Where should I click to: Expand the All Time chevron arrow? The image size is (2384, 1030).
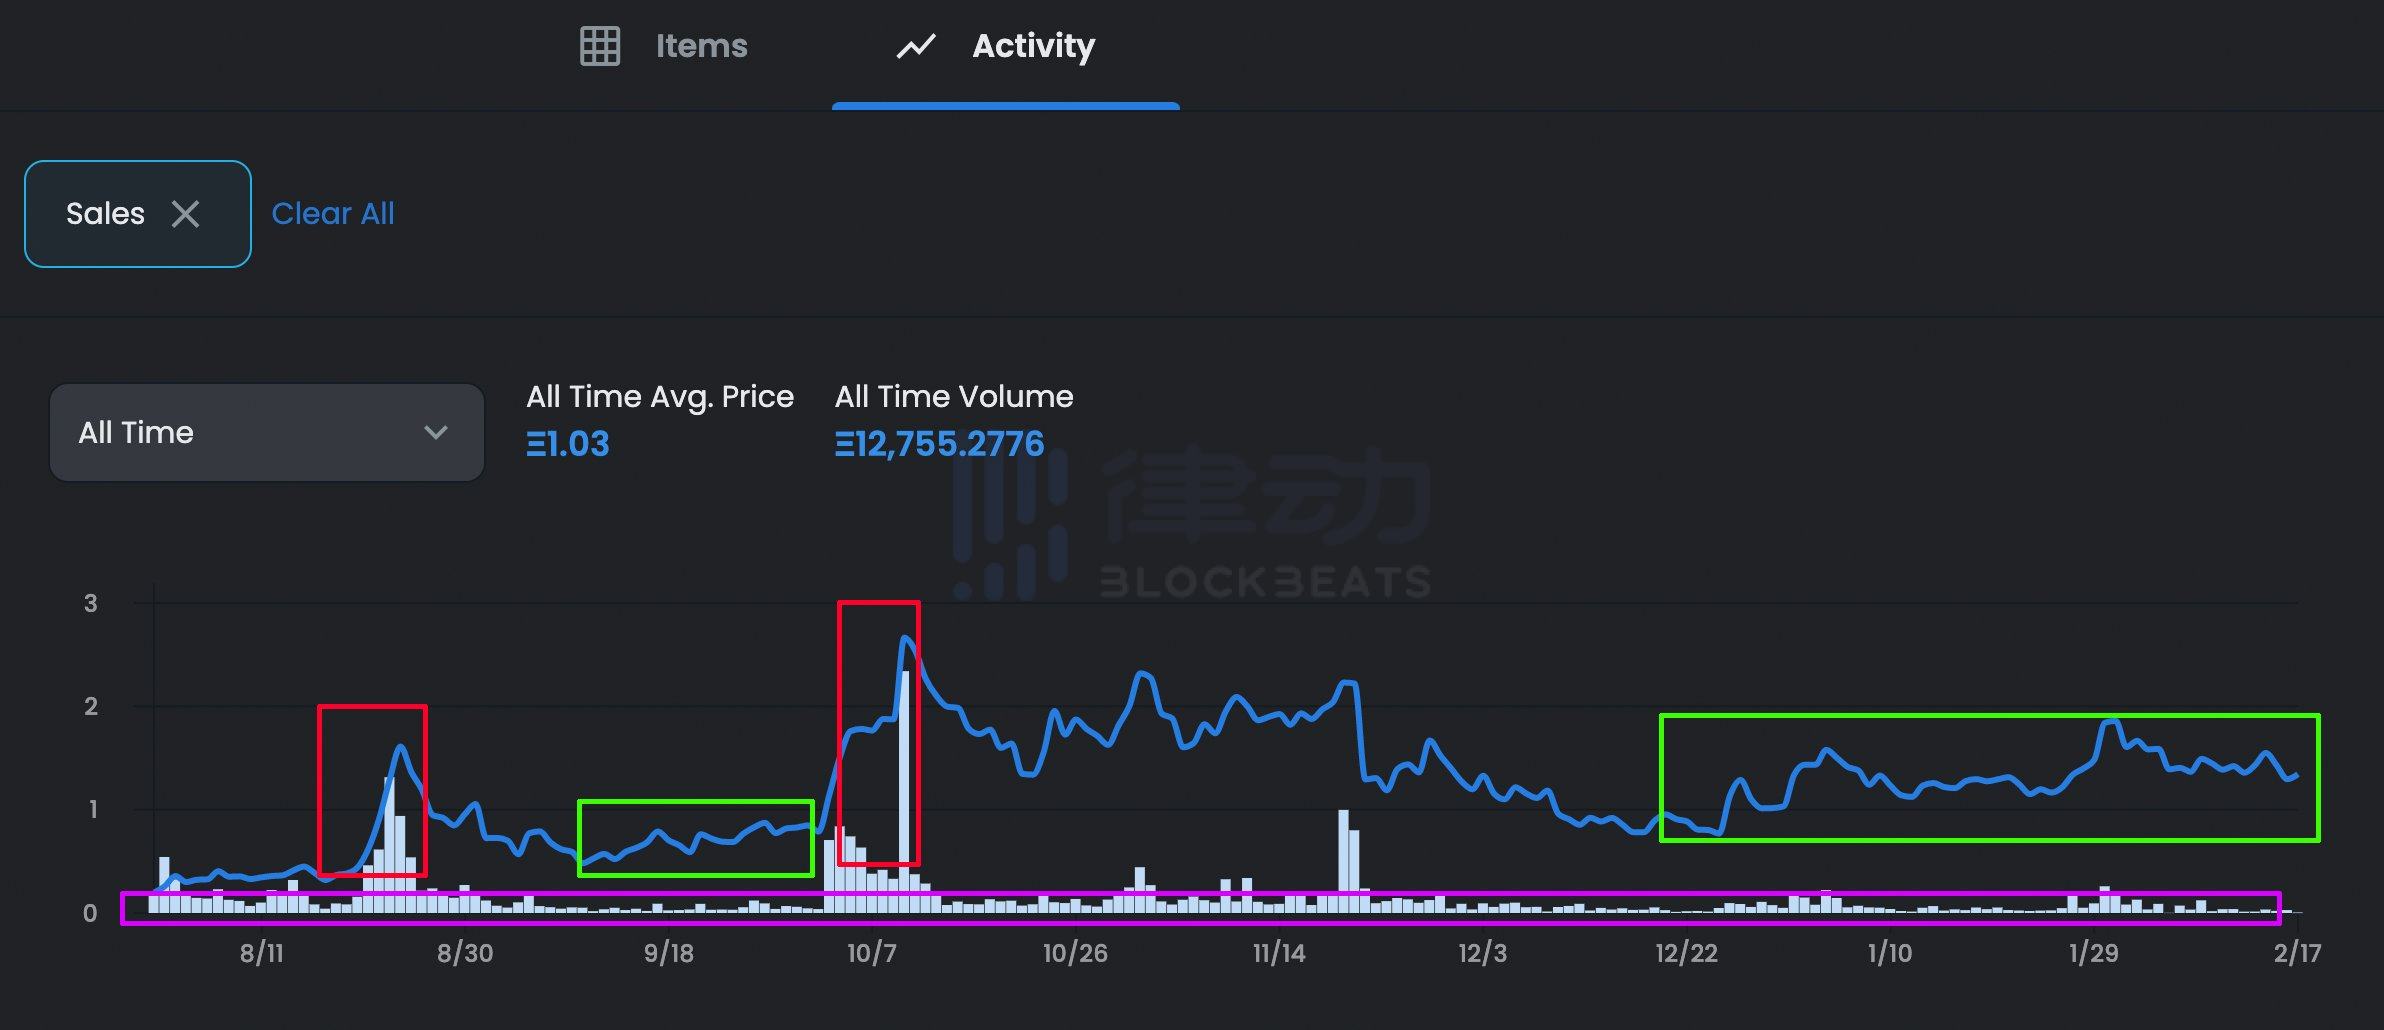click(435, 433)
